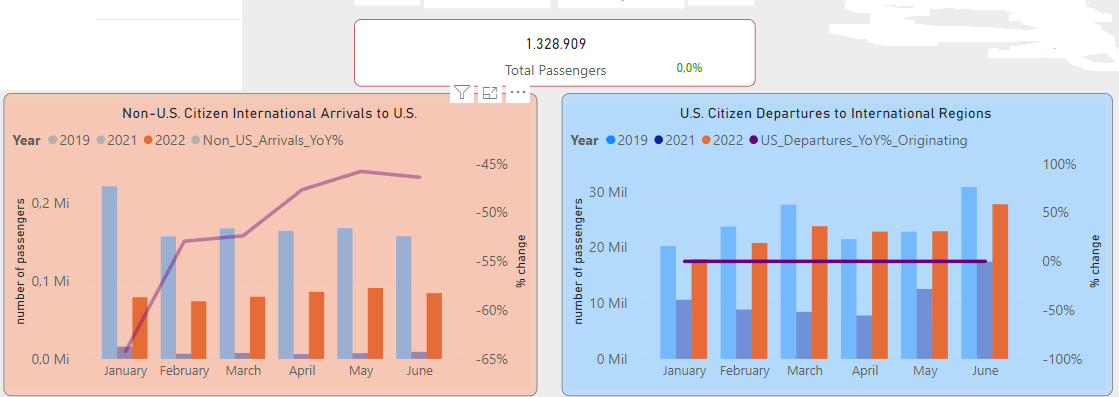This screenshot has height=397, width=1119.
Task: Select US_Departures_YoY%_Originating legend entry
Action: point(858,140)
